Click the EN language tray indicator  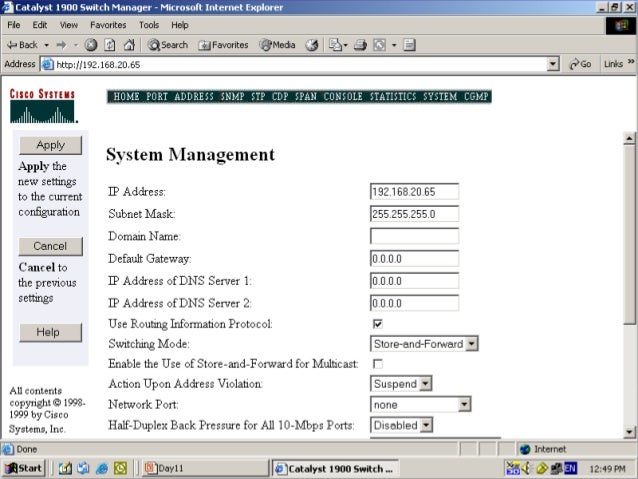pyautogui.click(x=570, y=468)
